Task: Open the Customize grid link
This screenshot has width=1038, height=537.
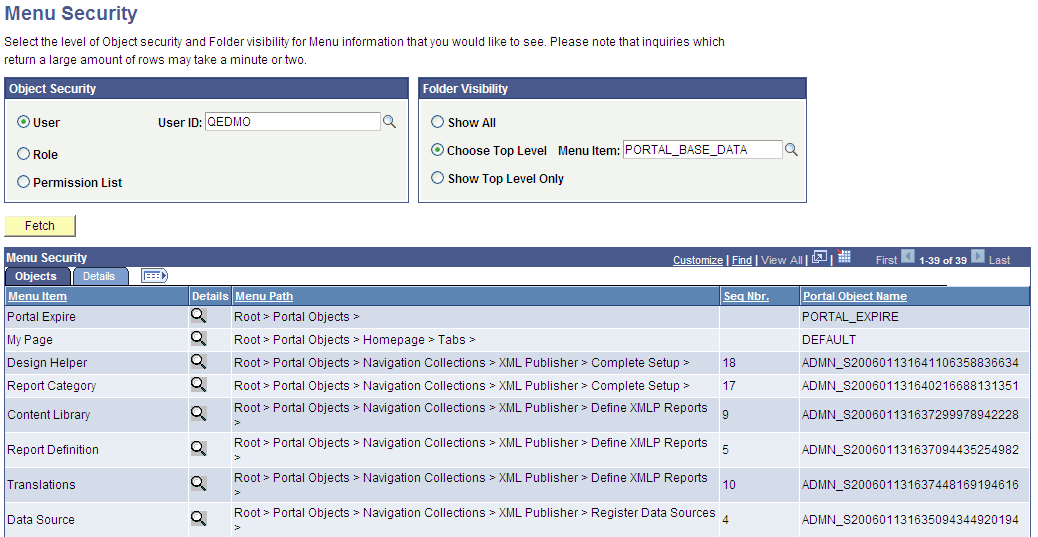Action: (698, 260)
